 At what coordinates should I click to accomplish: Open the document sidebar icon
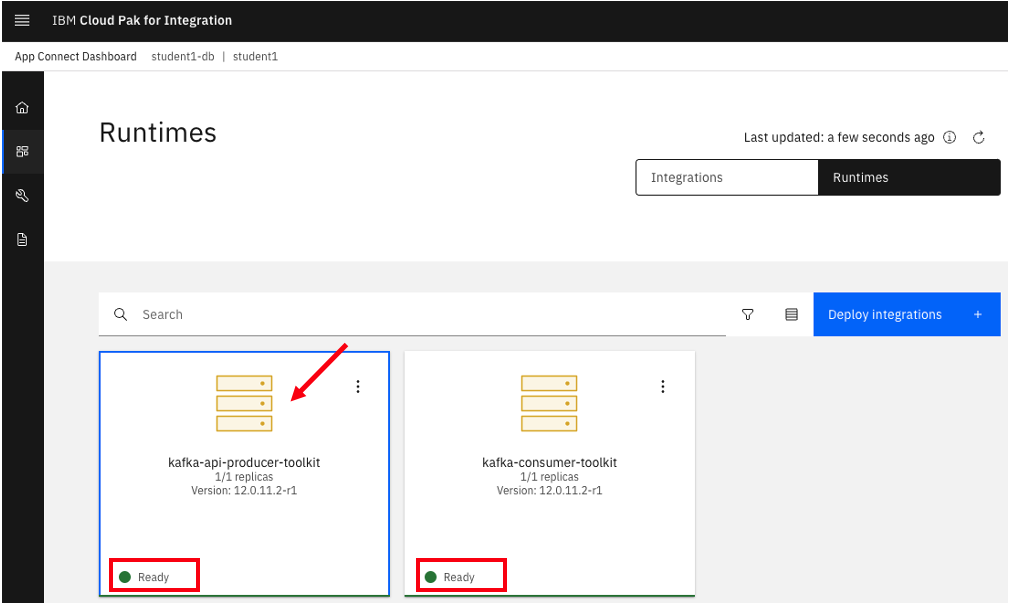pyautogui.click(x=22, y=240)
